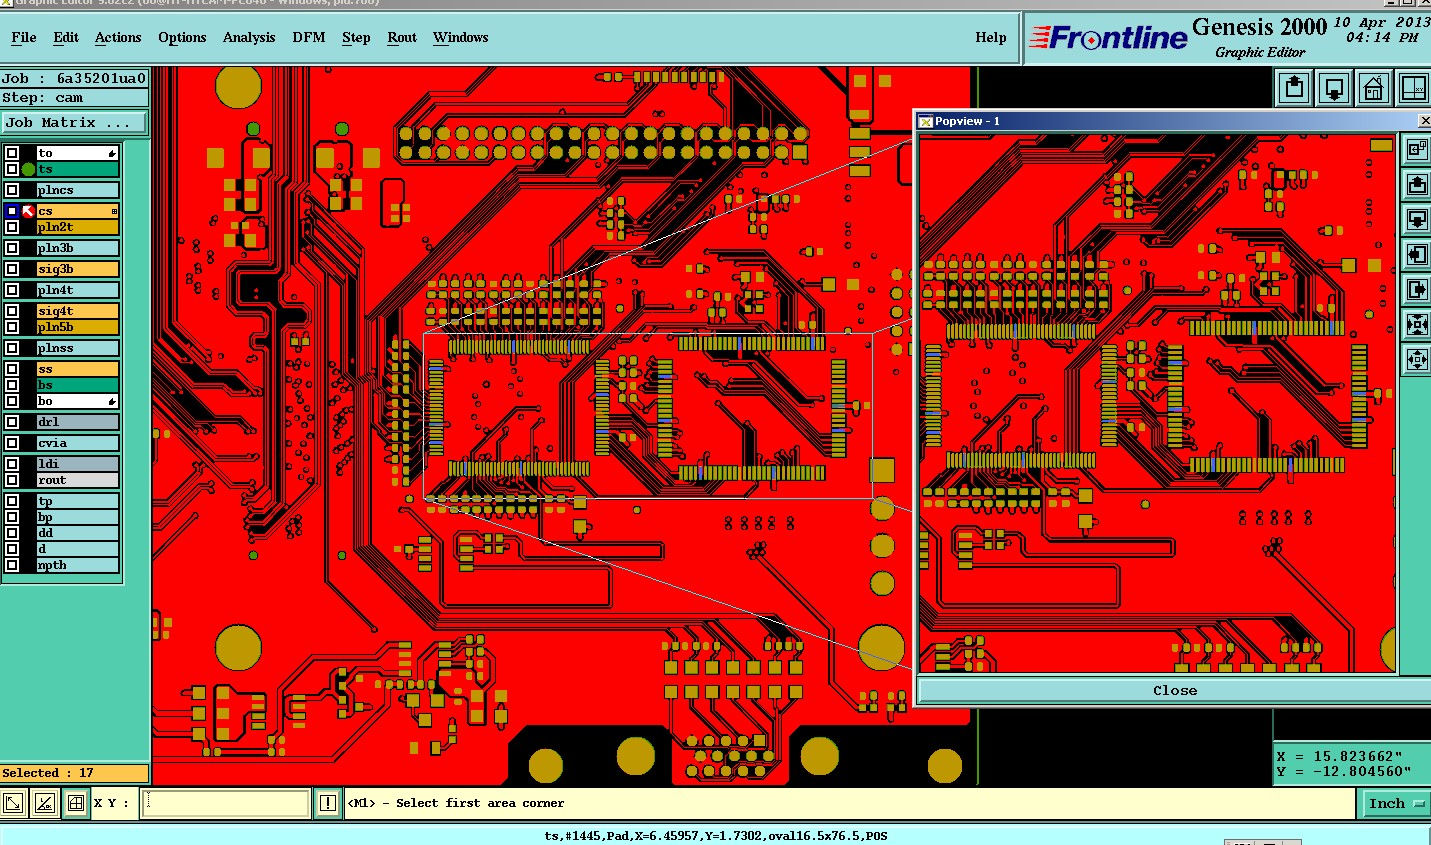Screen dimensions: 1431x845
Task: Open the Edit menu
Action: (x=66, y=38)
